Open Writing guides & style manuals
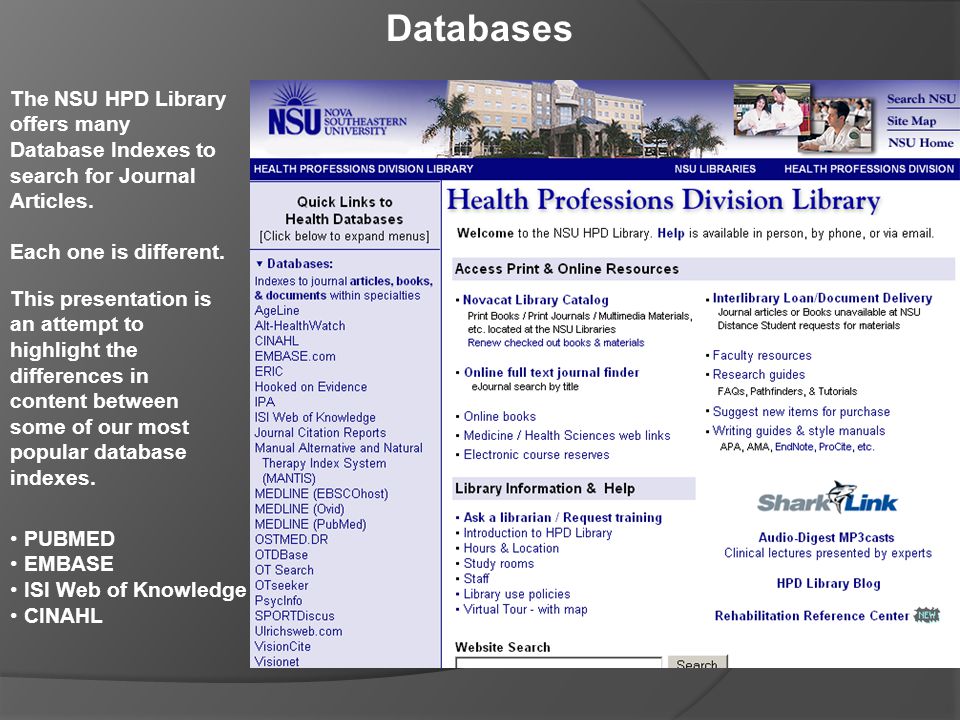 click(799, 430)
